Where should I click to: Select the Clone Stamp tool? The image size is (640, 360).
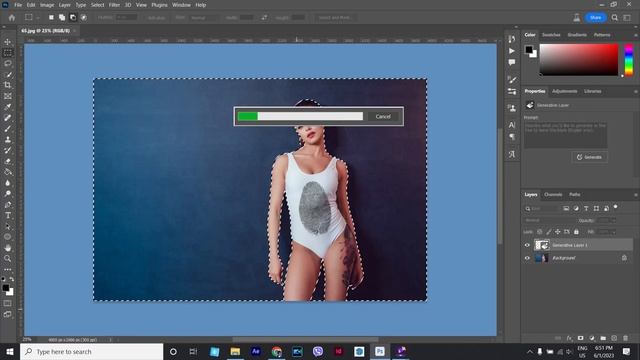pyautogui.click(x=8, y=139)
